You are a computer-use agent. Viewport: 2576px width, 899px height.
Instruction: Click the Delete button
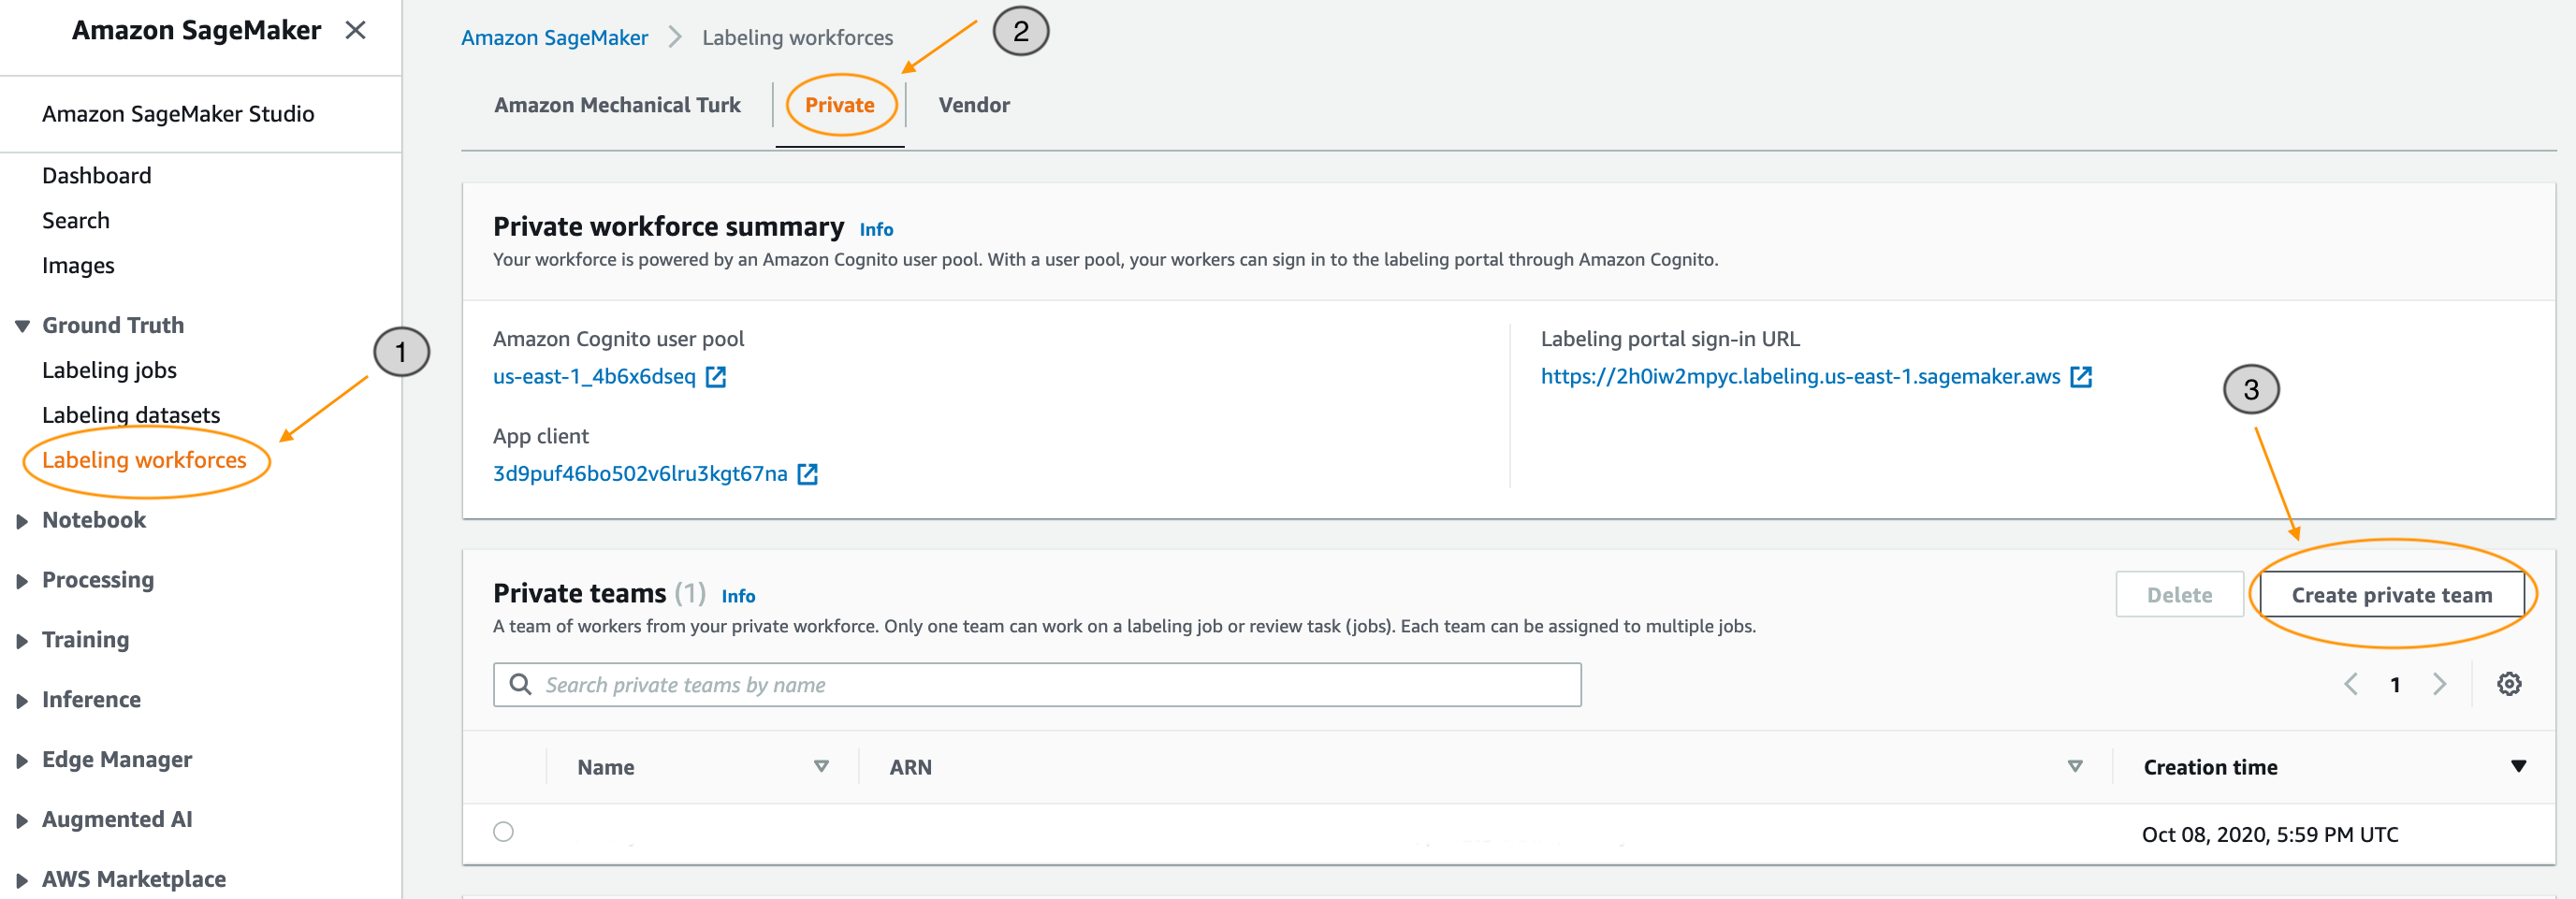(x=2179, y=595)
